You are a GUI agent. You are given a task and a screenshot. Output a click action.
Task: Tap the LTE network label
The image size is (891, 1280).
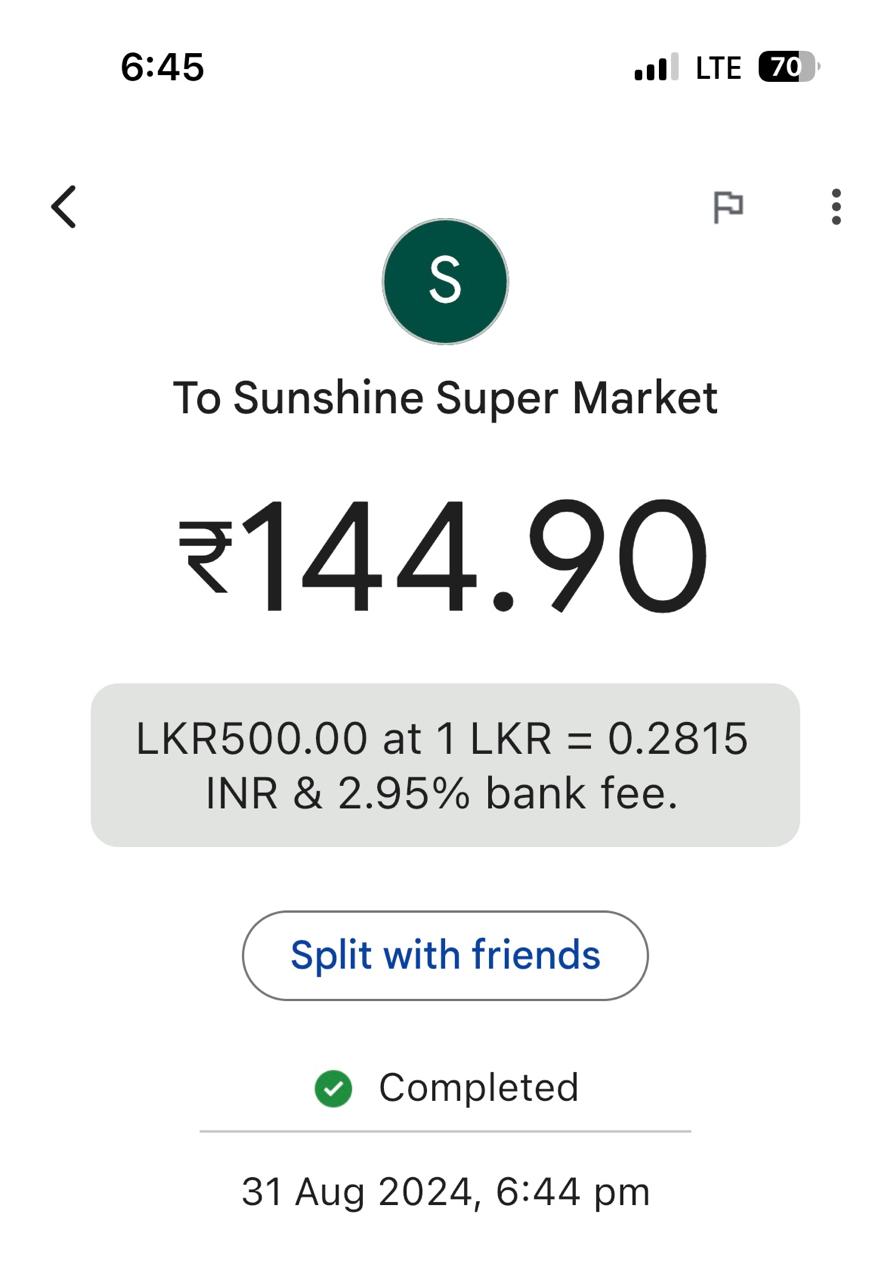(x=718, y=68)
